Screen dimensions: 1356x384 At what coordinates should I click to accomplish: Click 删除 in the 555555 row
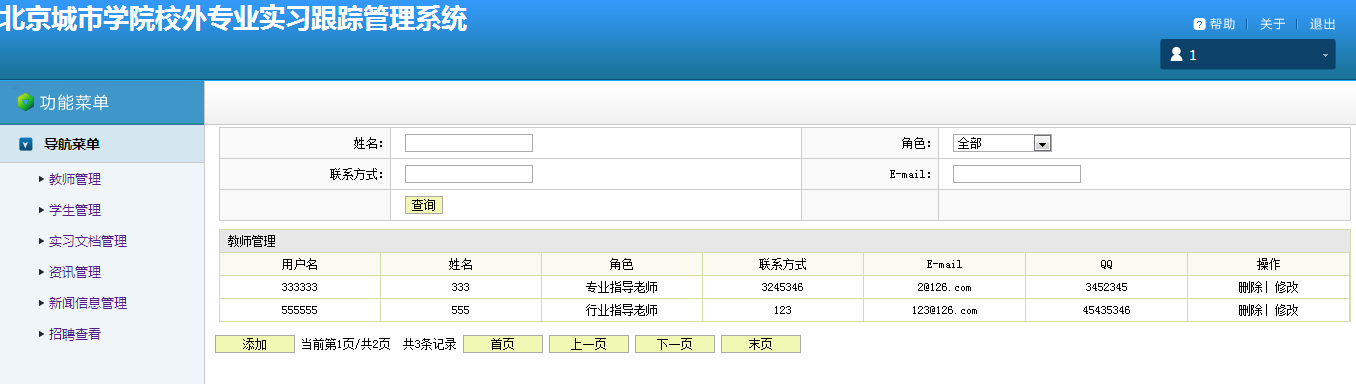point(1250,310)
